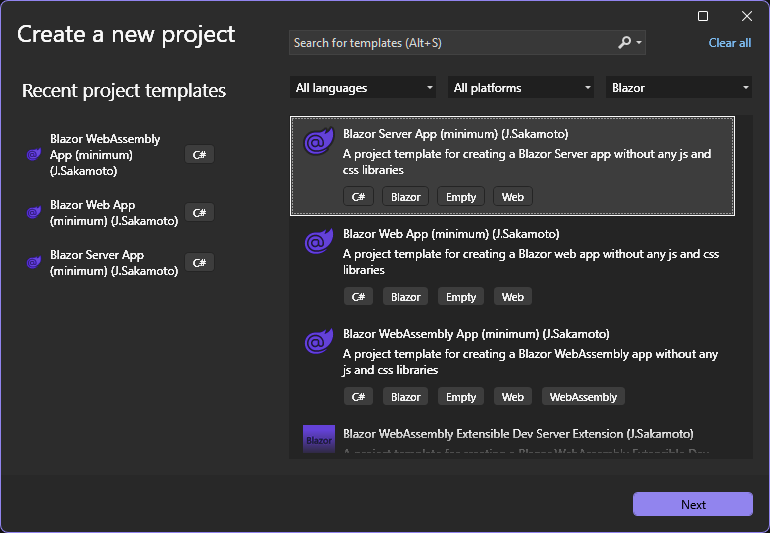Screen dimensions: 770x533
Task: Click C# tag of recent Blazor Web App
Action: click(199, 213)
